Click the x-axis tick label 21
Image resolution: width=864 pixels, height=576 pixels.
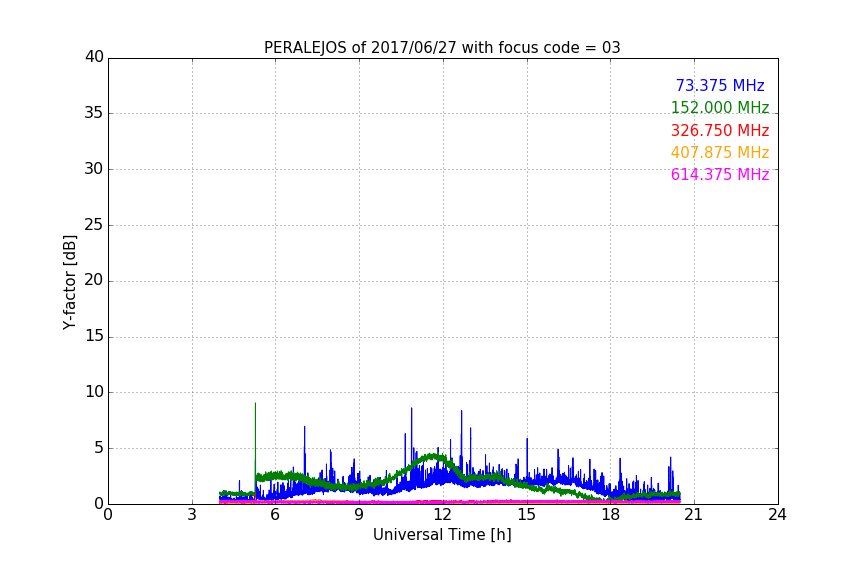(x=694, y=515)
